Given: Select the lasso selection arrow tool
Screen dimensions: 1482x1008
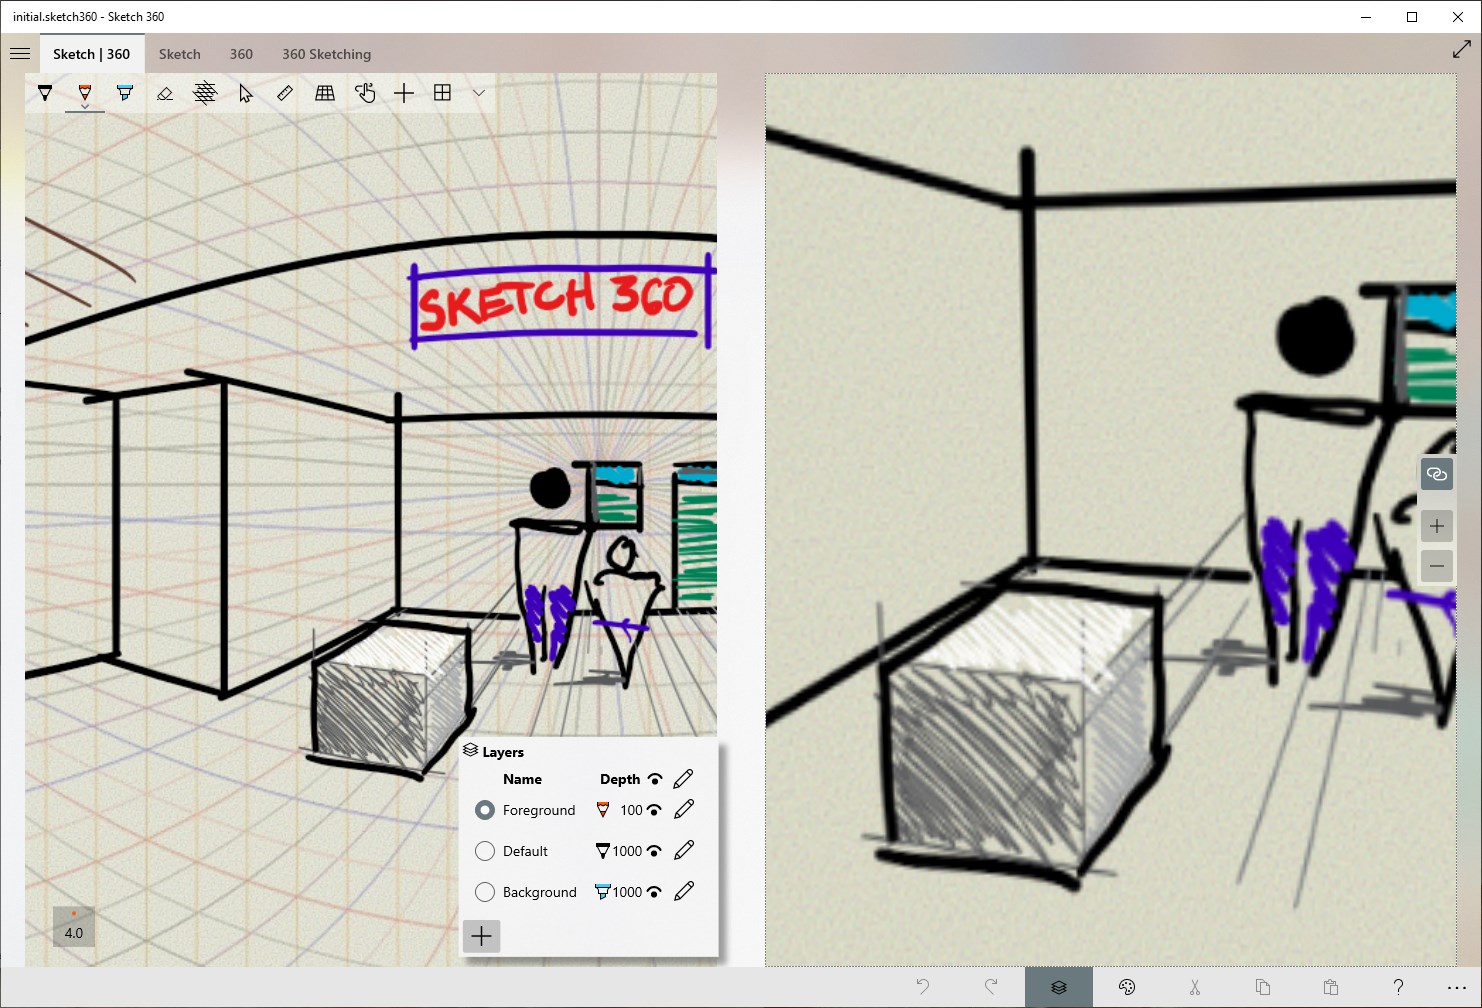Looking at the screenshot, I should pos(245,92).
